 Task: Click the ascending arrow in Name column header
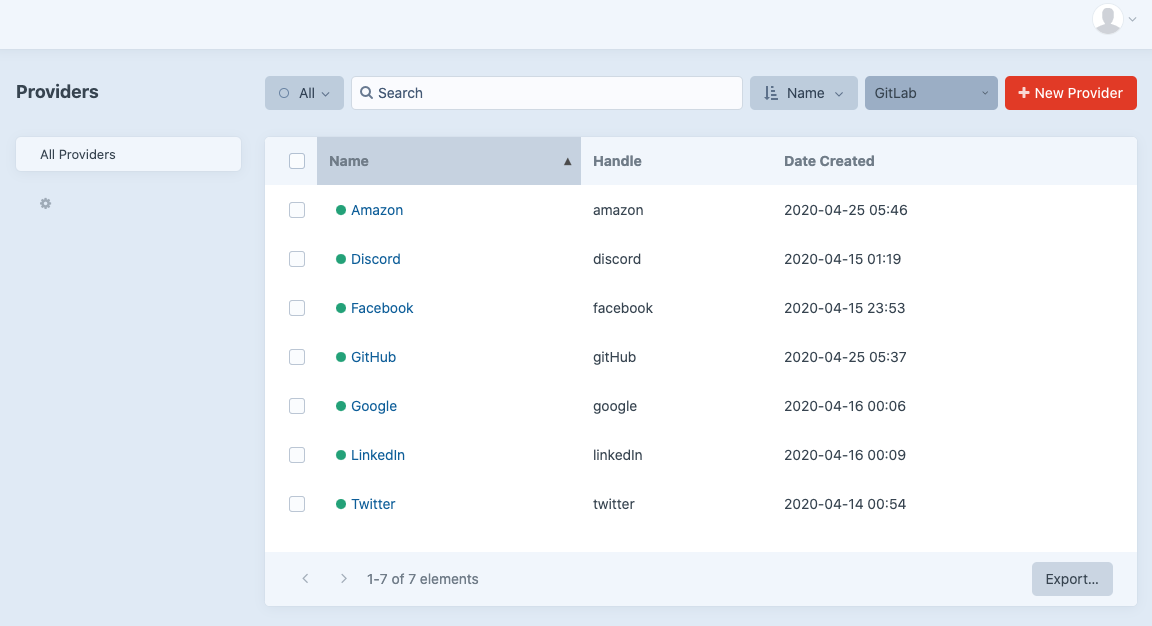(568, 161)
